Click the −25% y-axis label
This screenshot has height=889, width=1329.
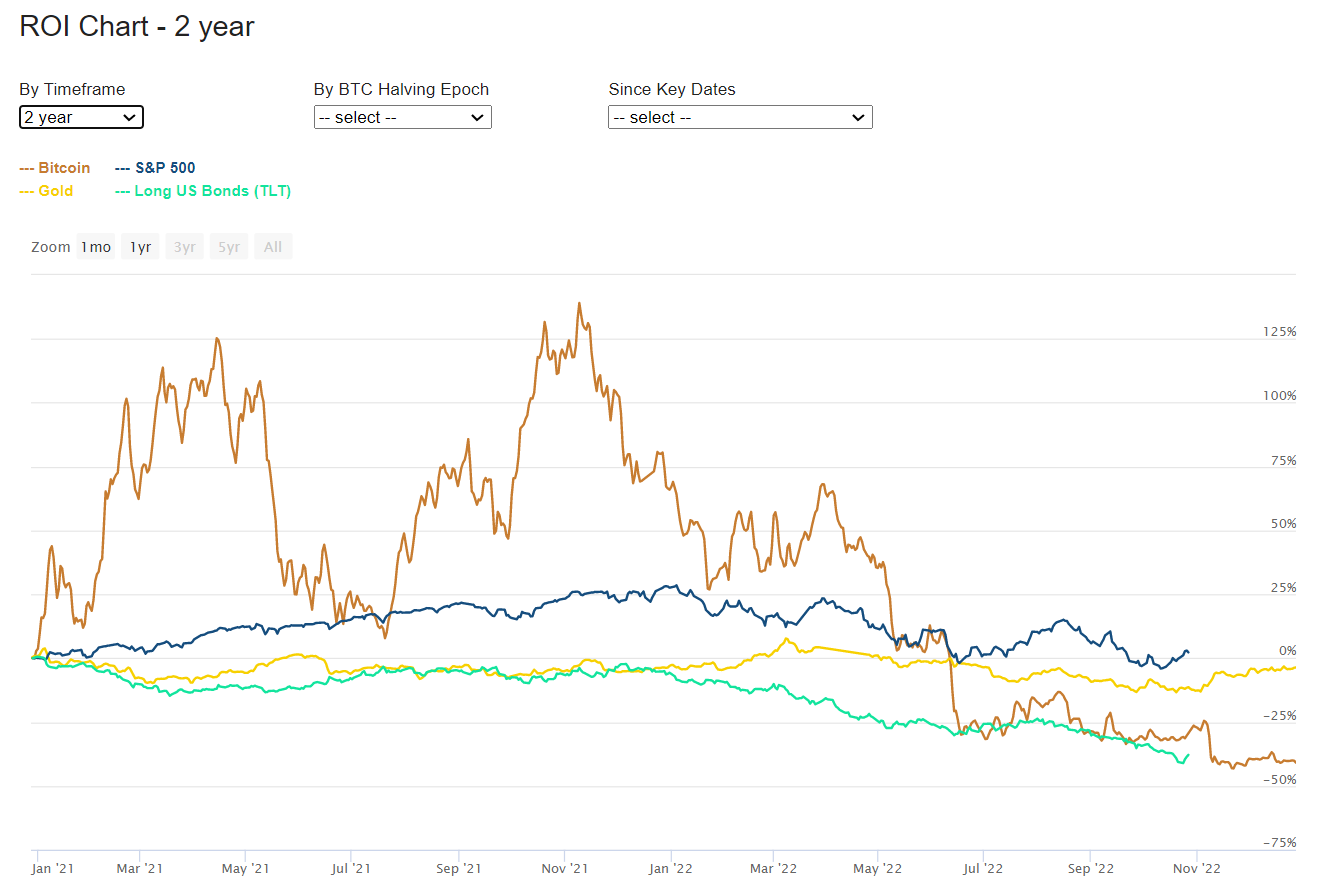(1279, 716)
